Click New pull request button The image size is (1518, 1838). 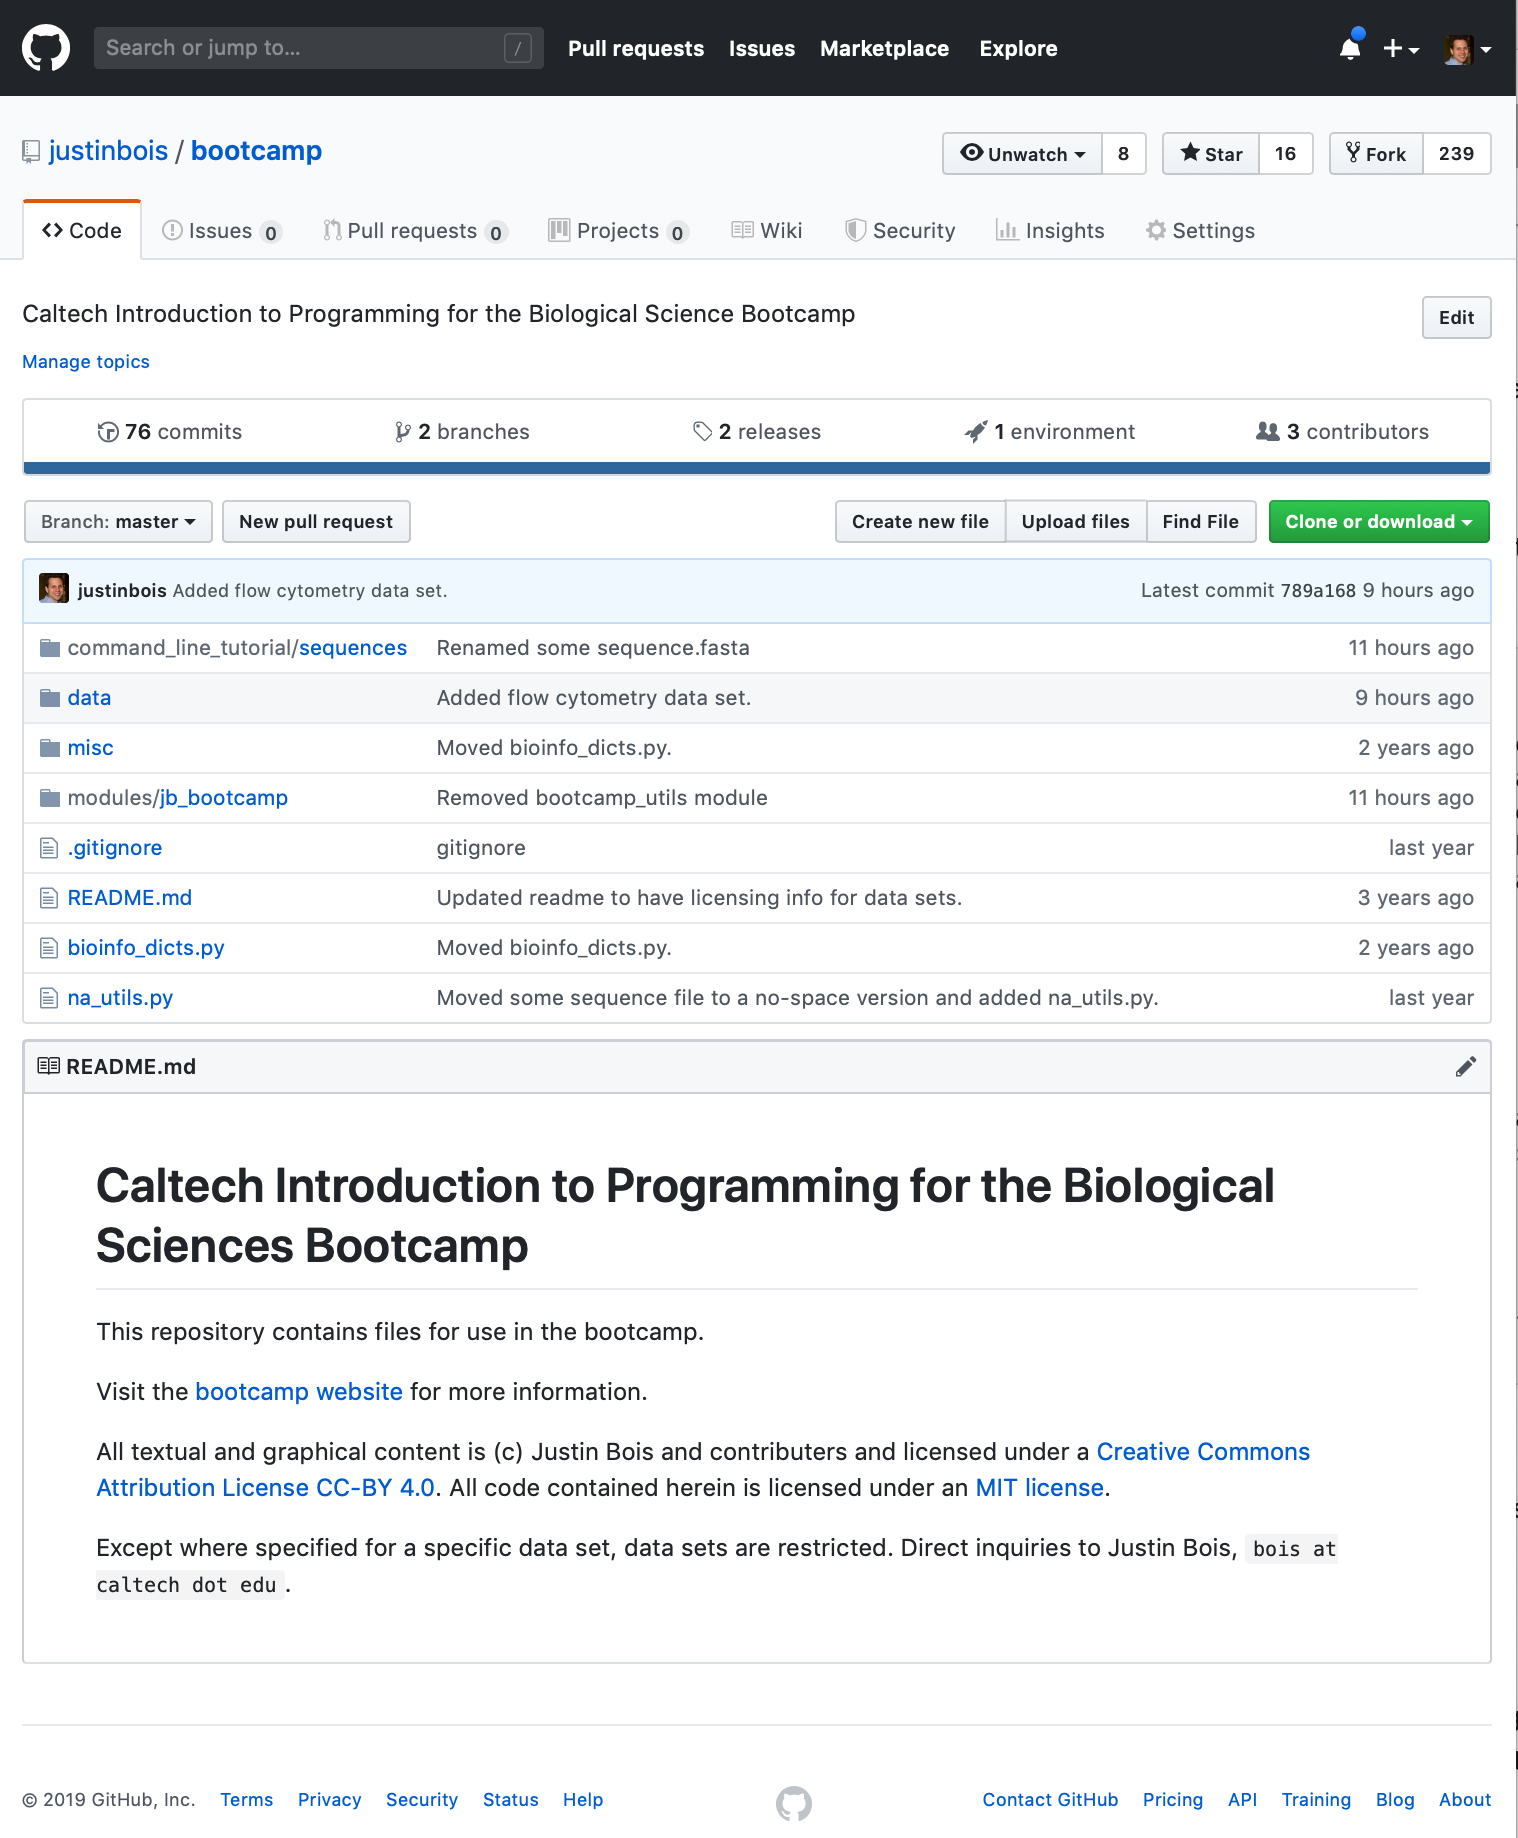coord(316,522)
